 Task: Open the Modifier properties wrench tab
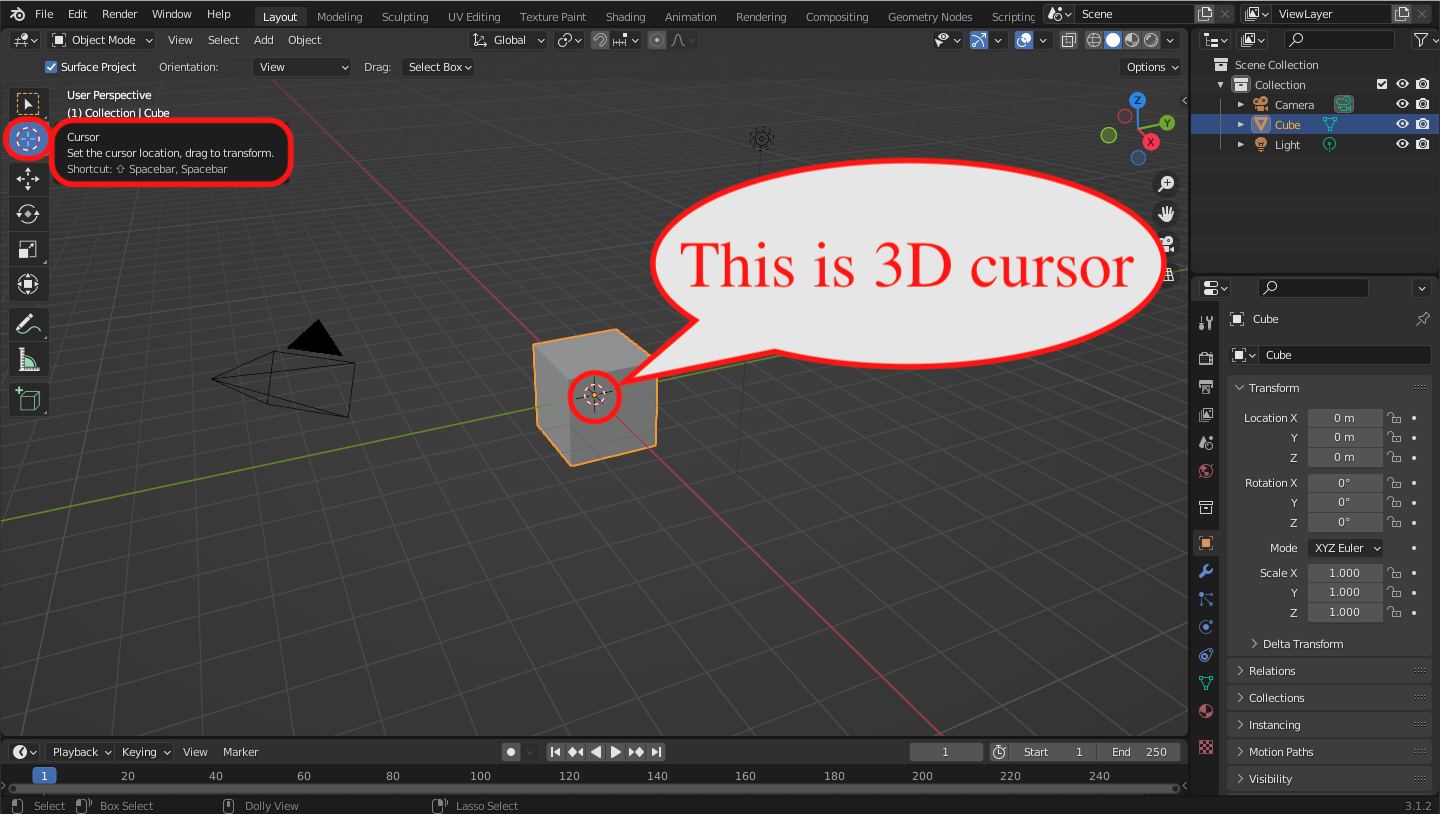[x=1206, y=571]
